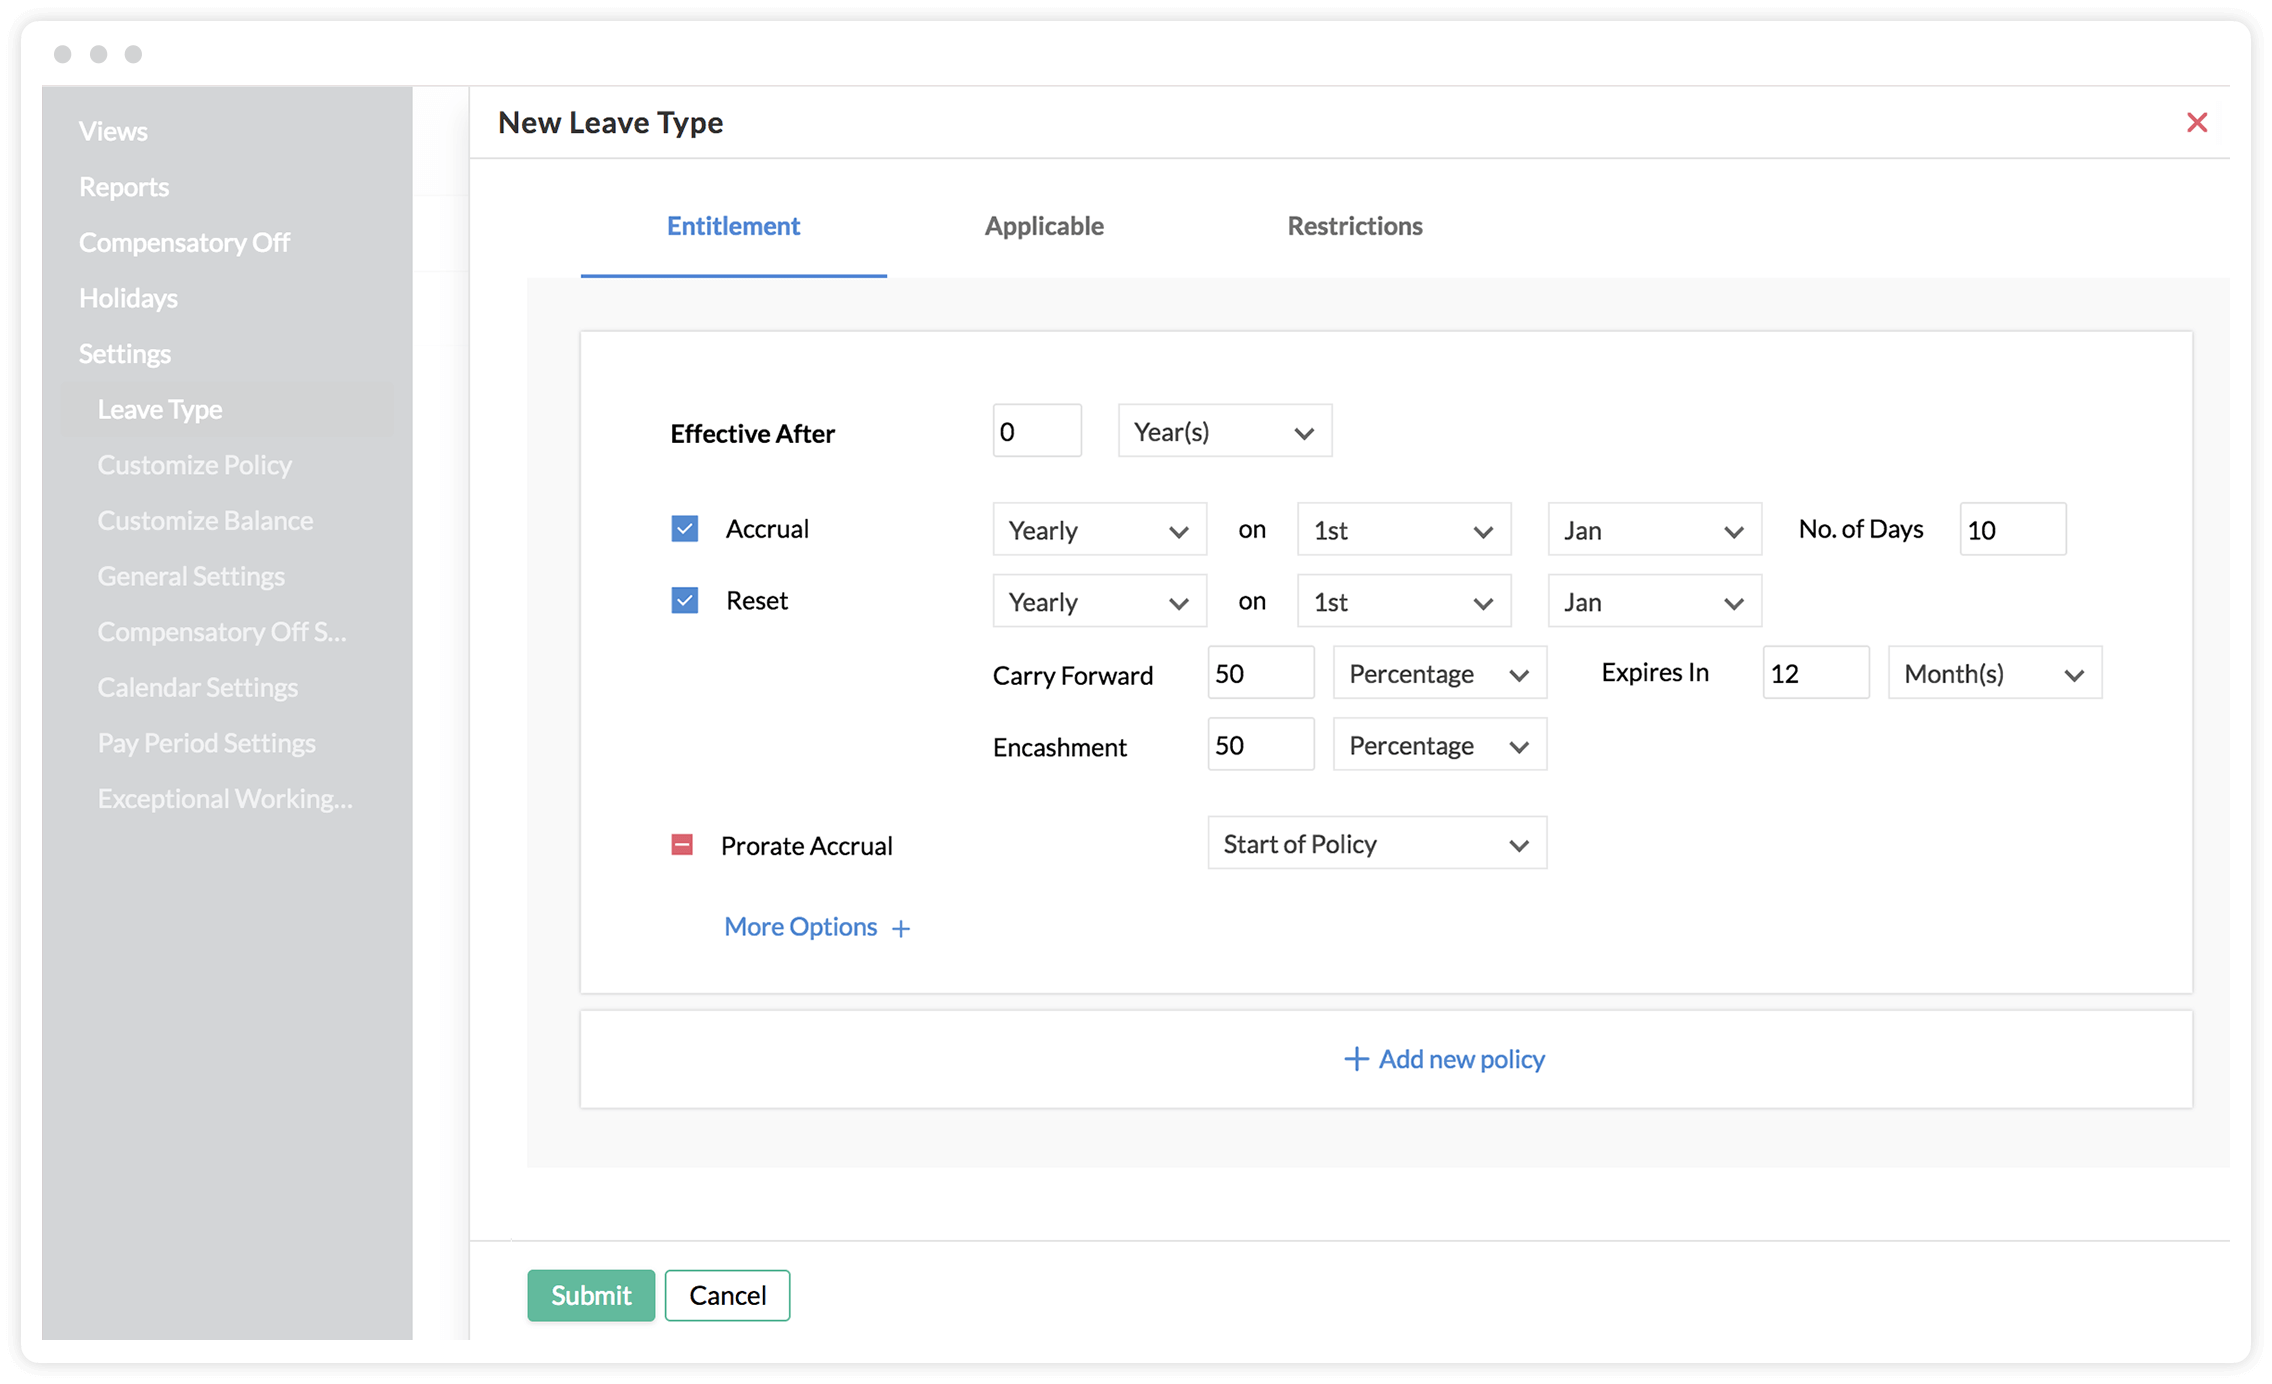2272x1384 pixels.
Task: Click the Compensatory Off sidebar icon
Action: pos(183,242)
